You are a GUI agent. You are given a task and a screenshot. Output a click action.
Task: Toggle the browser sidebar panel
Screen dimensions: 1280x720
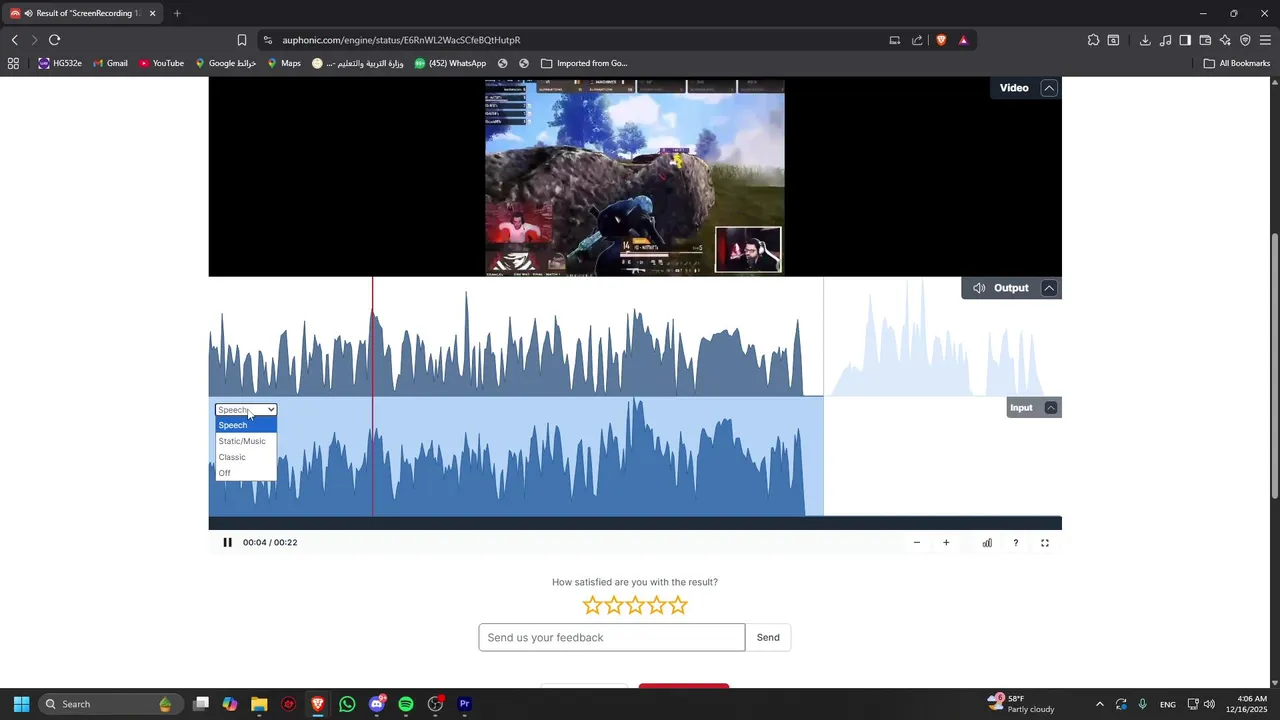1185,40
